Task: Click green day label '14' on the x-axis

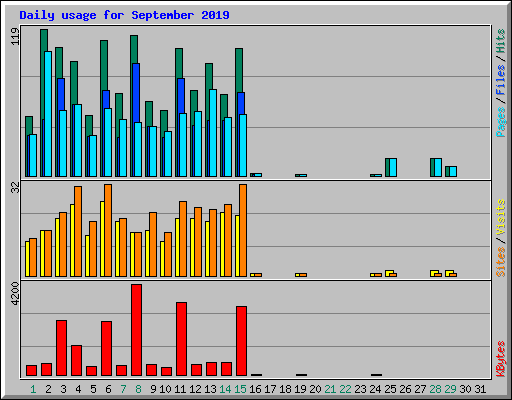Action: pyautogui.click(x=225, y=389)
